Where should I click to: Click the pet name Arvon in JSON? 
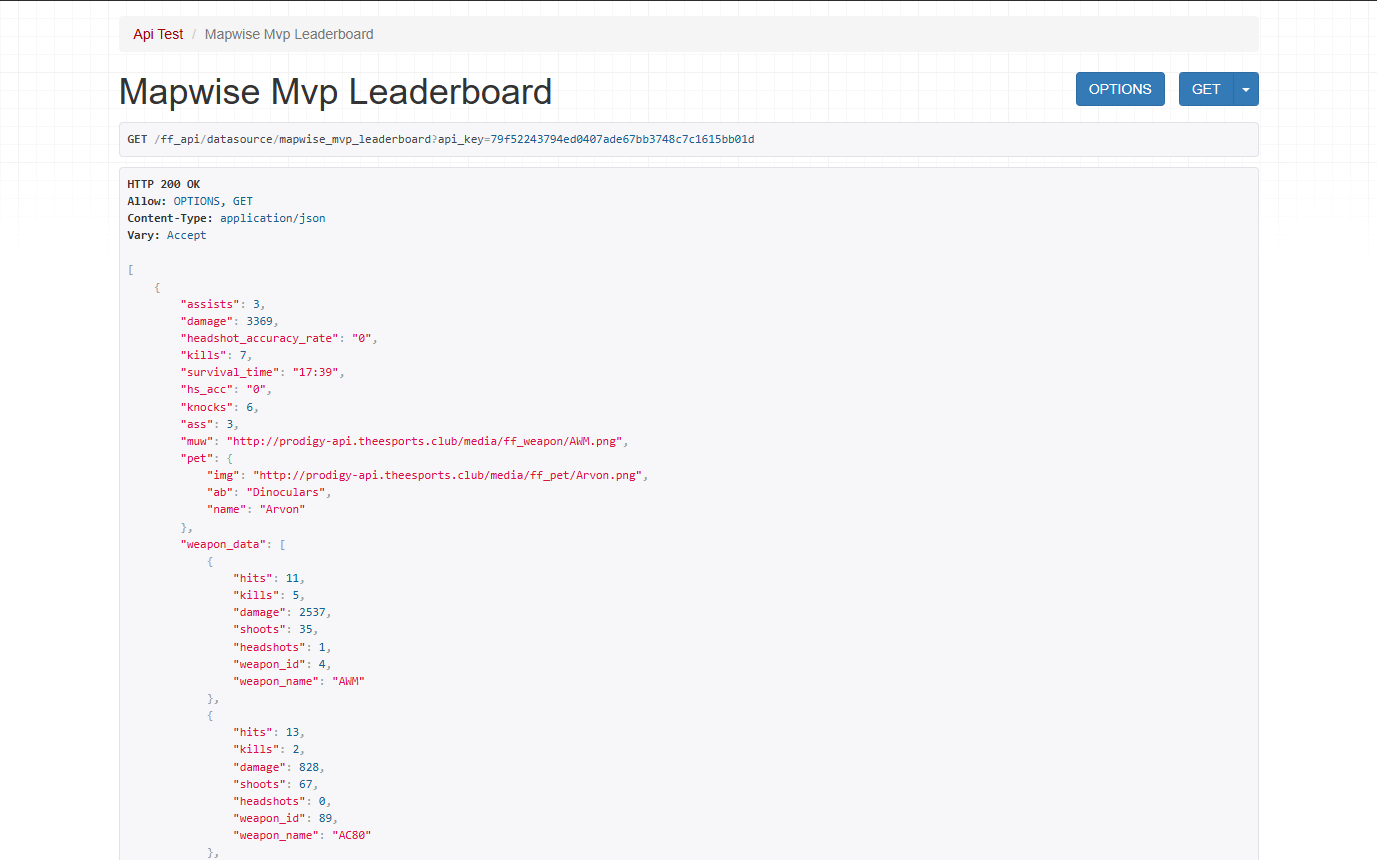tap(283, 508)
